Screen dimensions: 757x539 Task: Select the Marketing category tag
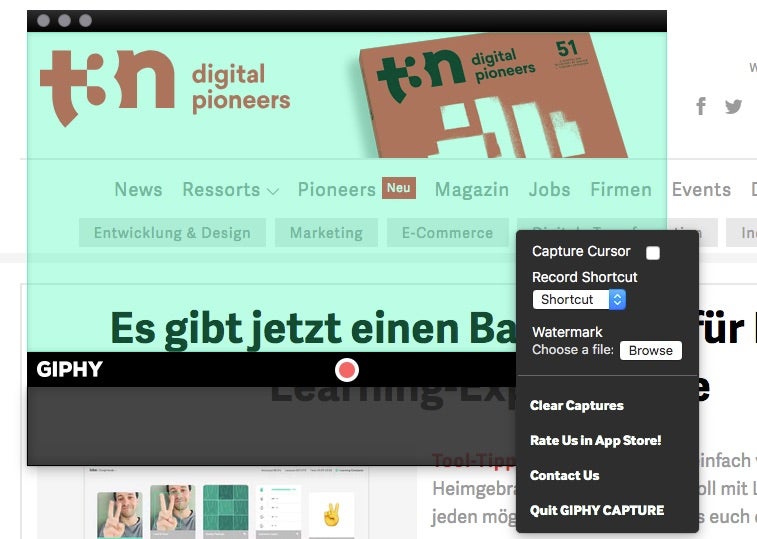tap(326, 233)
